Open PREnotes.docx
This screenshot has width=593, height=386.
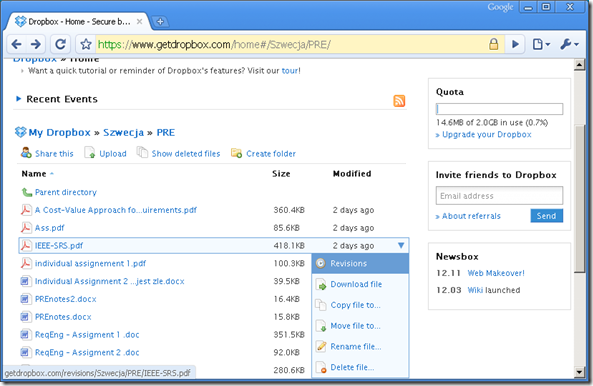pyautogui.click(x=63, y=317)
